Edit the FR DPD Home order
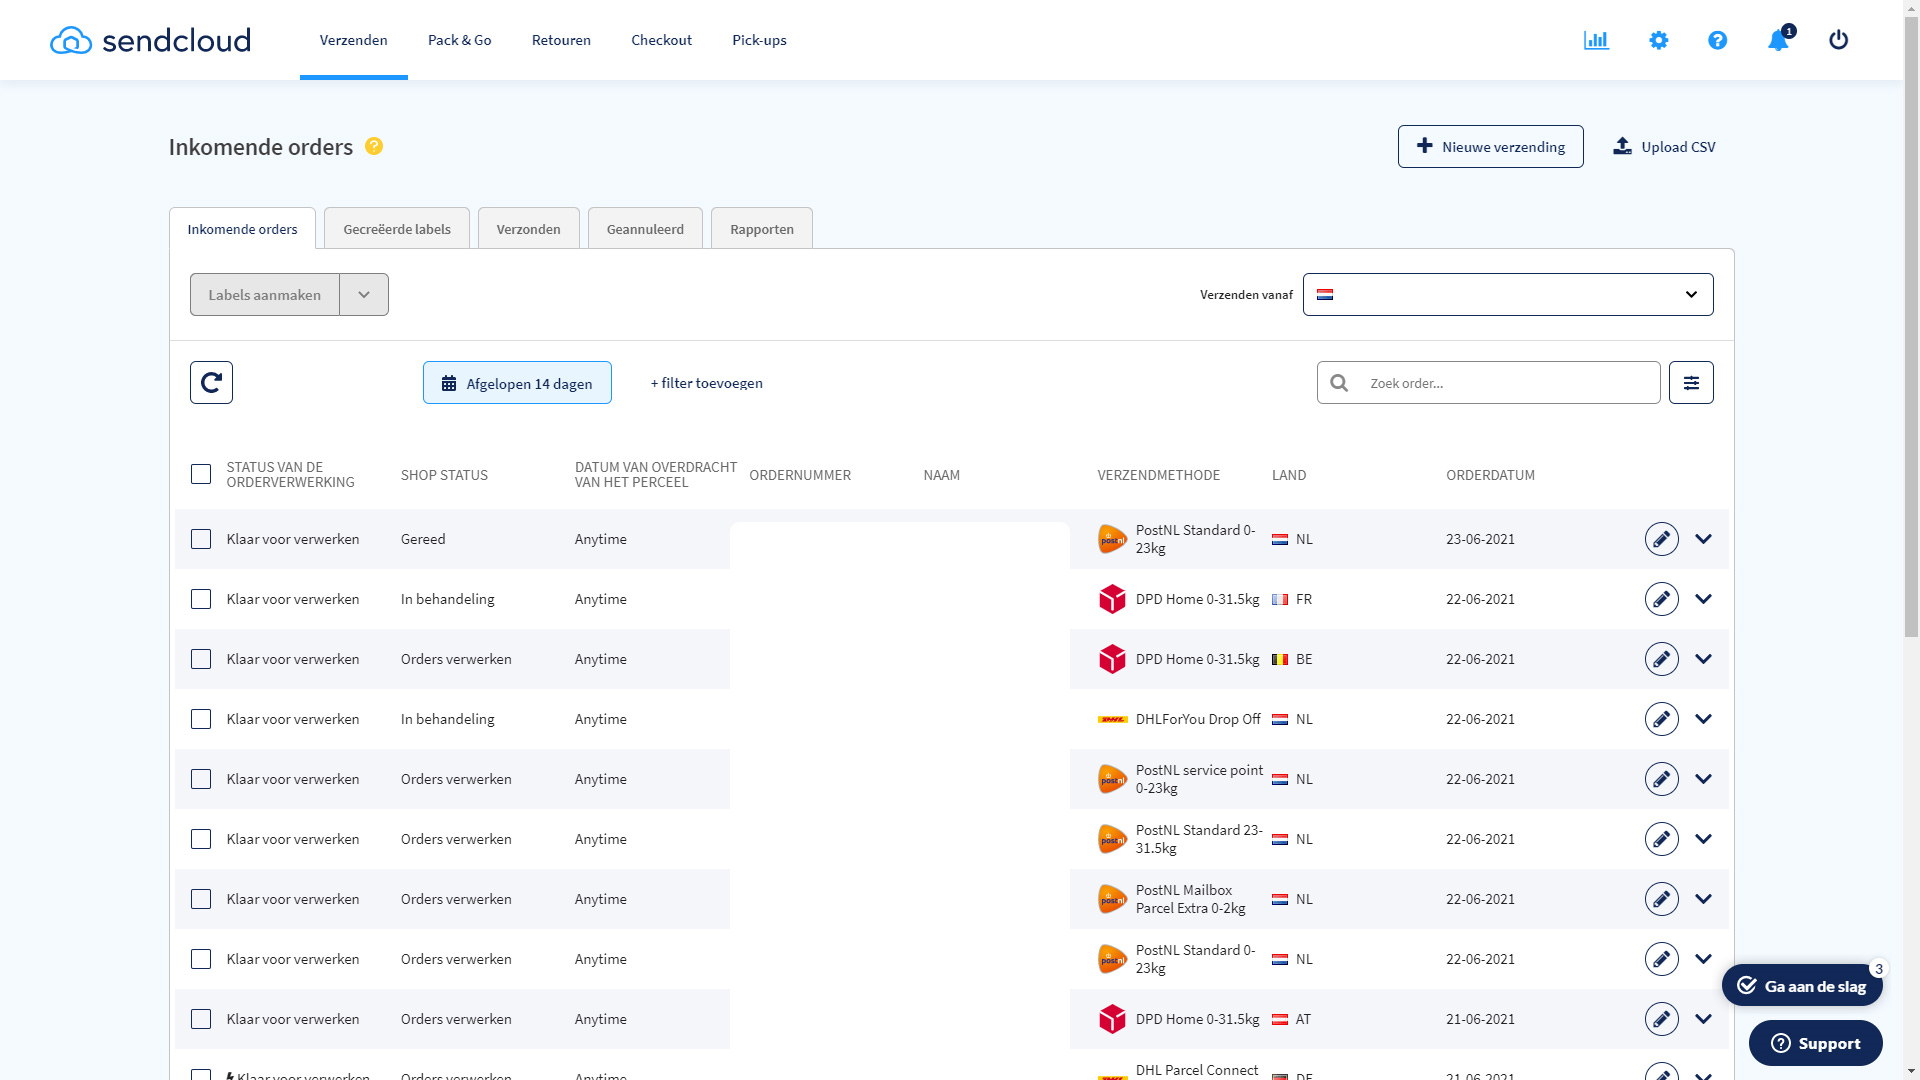Screen dimensions: 1920x1080 (x=1661, y=599)
